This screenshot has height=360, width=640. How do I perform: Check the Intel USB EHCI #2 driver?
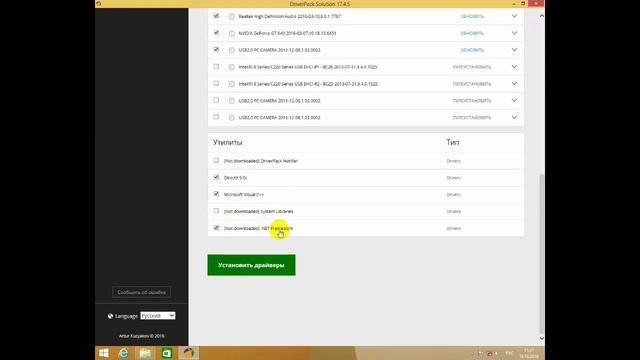(x=216, y=83)
